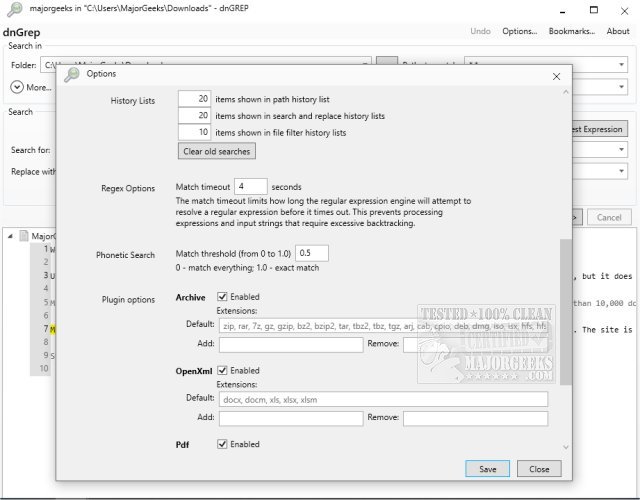Viewport: 640px width, 500px height.
Task: Toggle Archive plugin Enabled checkbox
Action: tap(222, 297)
